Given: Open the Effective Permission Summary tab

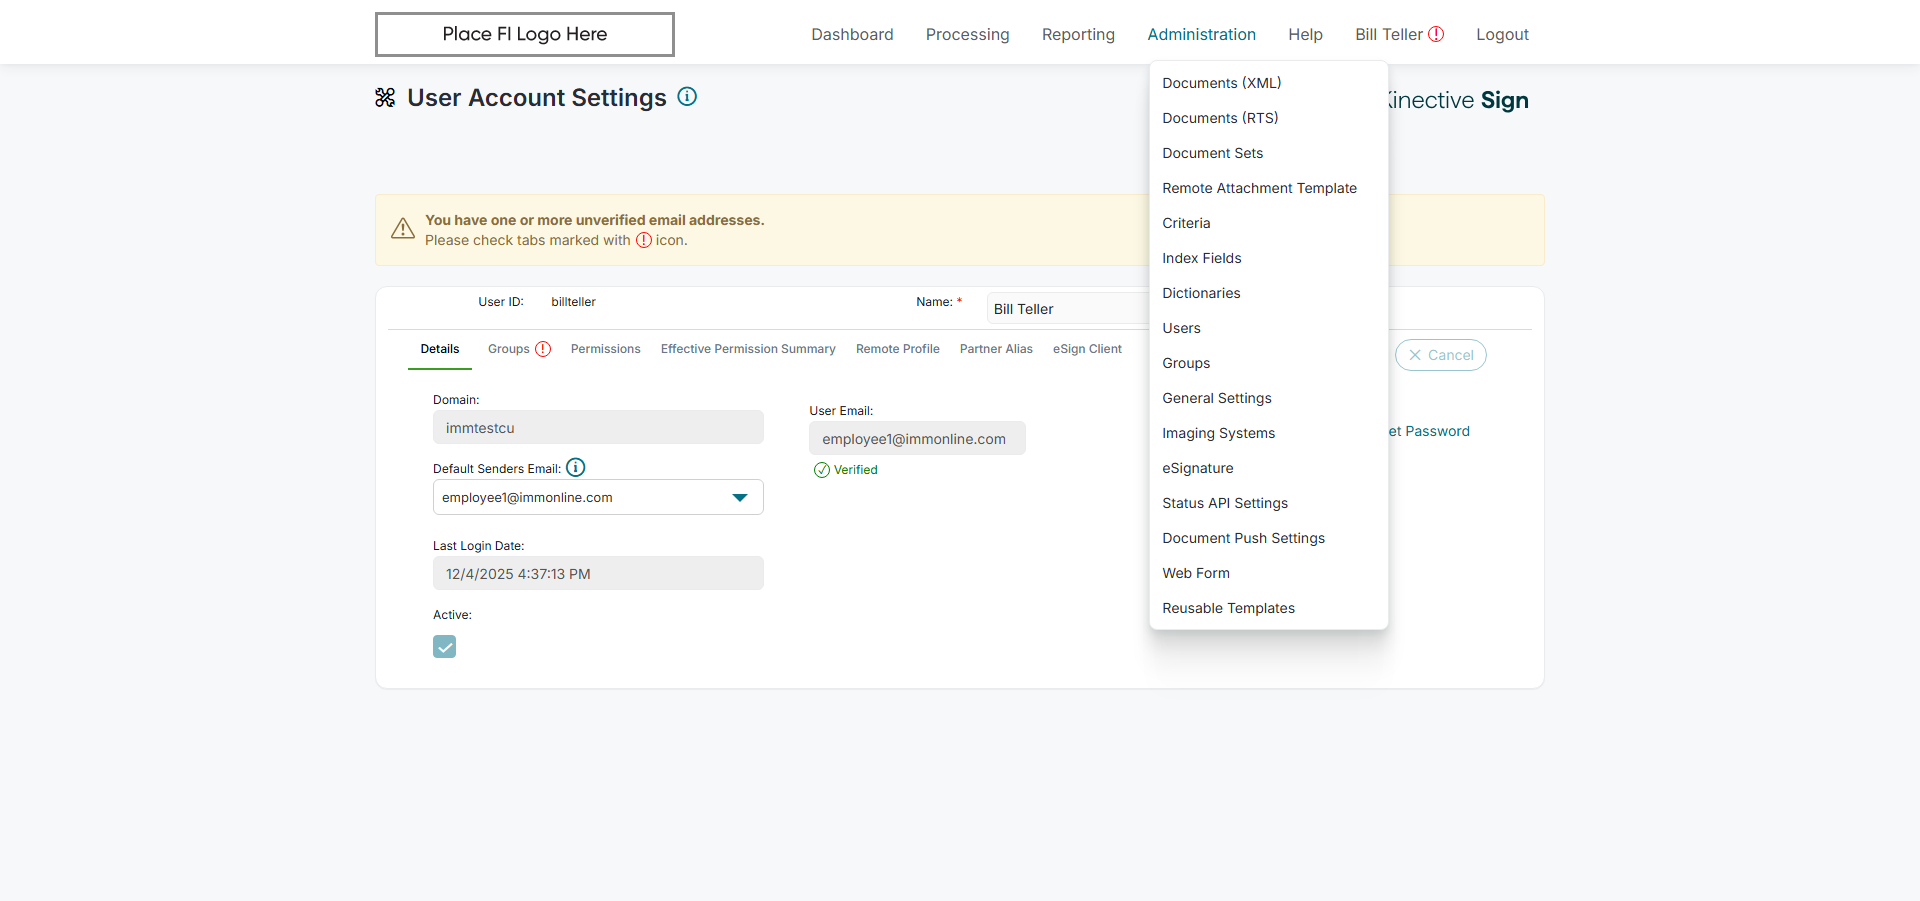Looking at the screenshot, I should click(748, 349).
